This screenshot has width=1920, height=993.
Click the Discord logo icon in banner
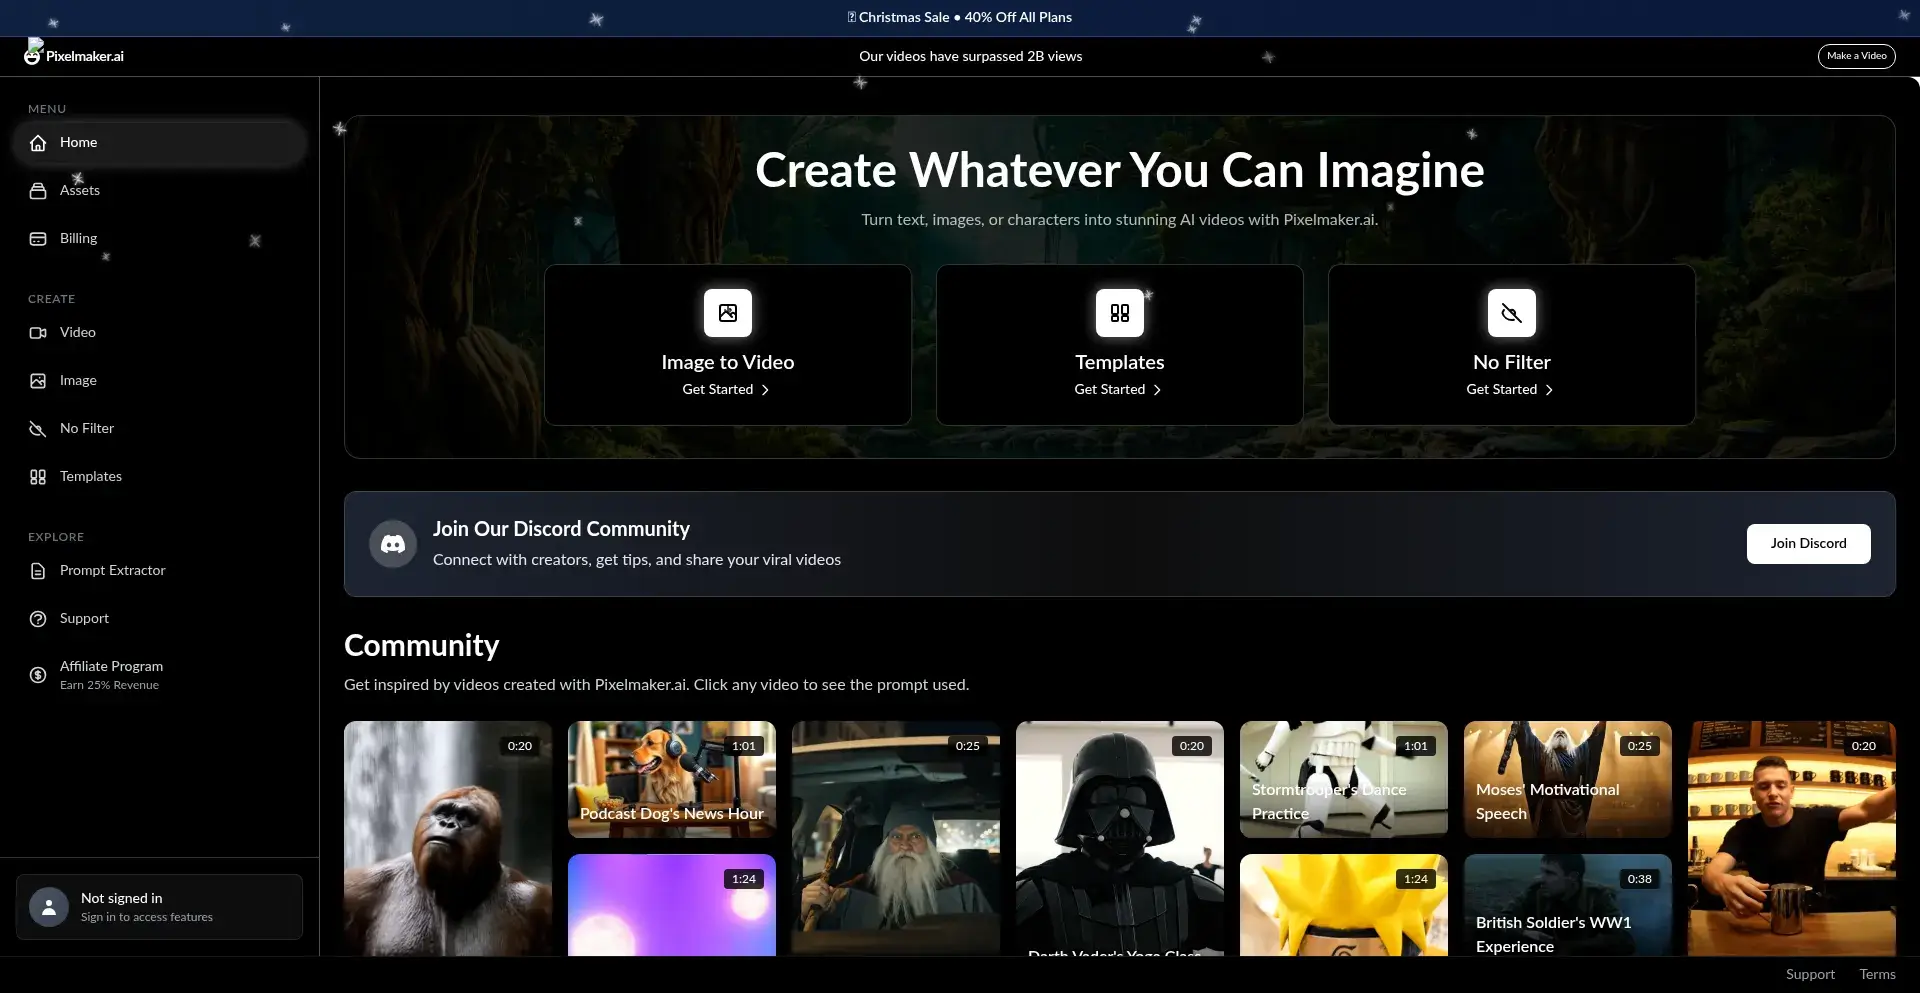[392, 543]
